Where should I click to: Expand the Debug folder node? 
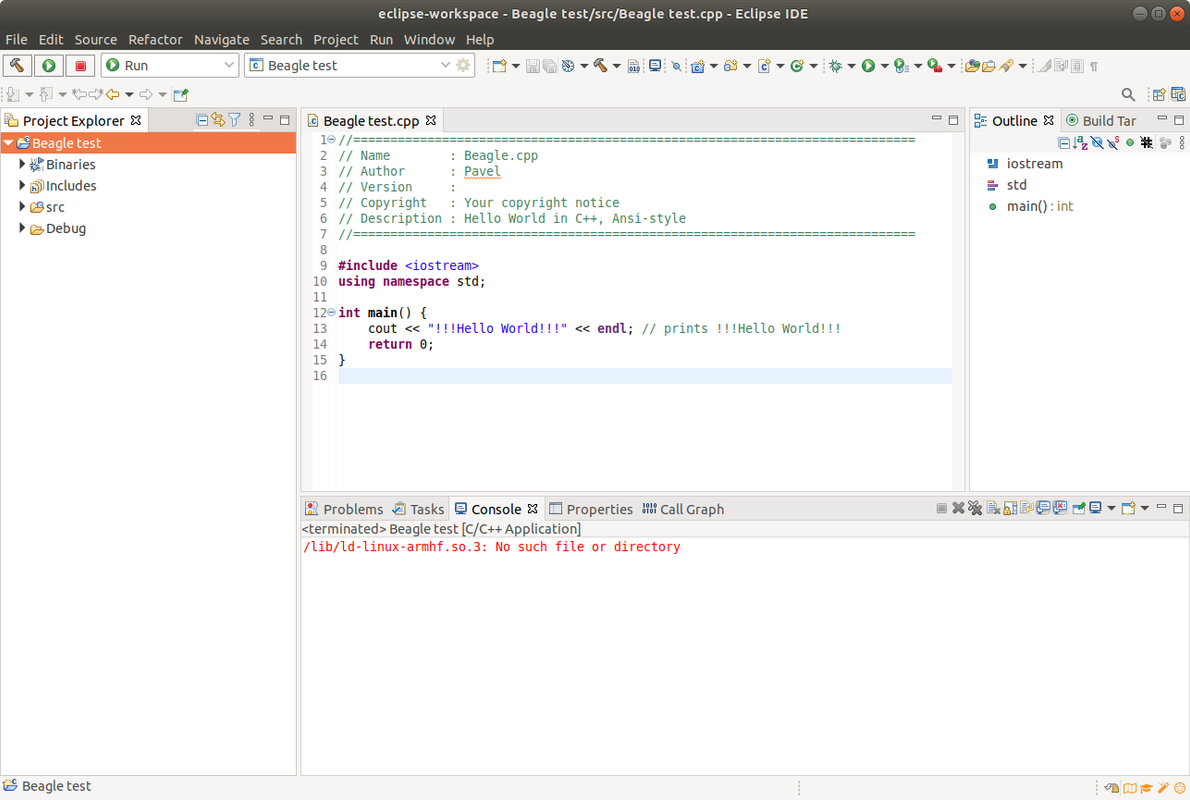22,228
